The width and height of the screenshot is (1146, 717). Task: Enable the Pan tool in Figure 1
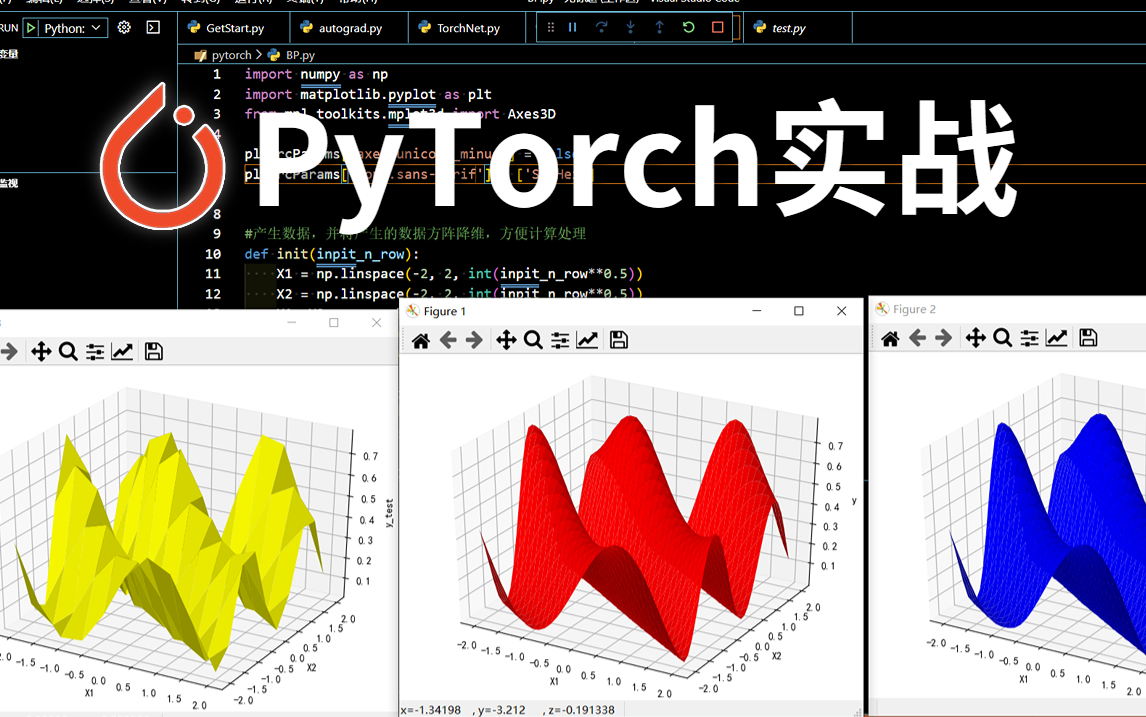(506, 340)
